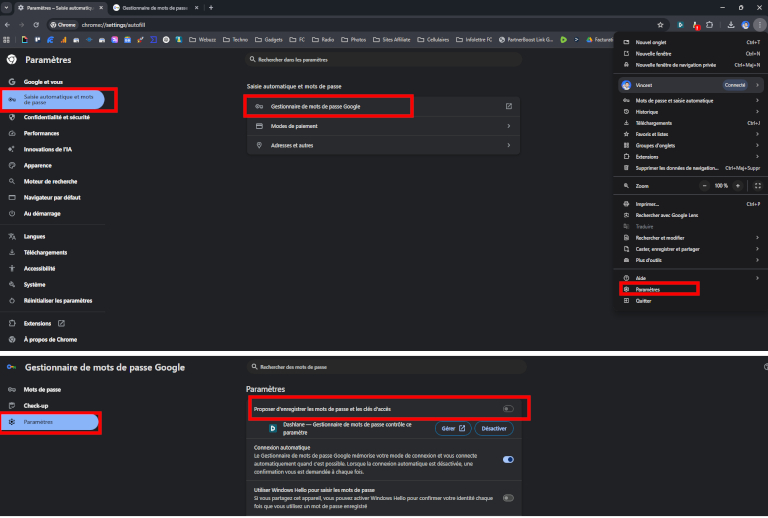Choose Nouvelle fenêtre de navigation privée

coord(691,65)
